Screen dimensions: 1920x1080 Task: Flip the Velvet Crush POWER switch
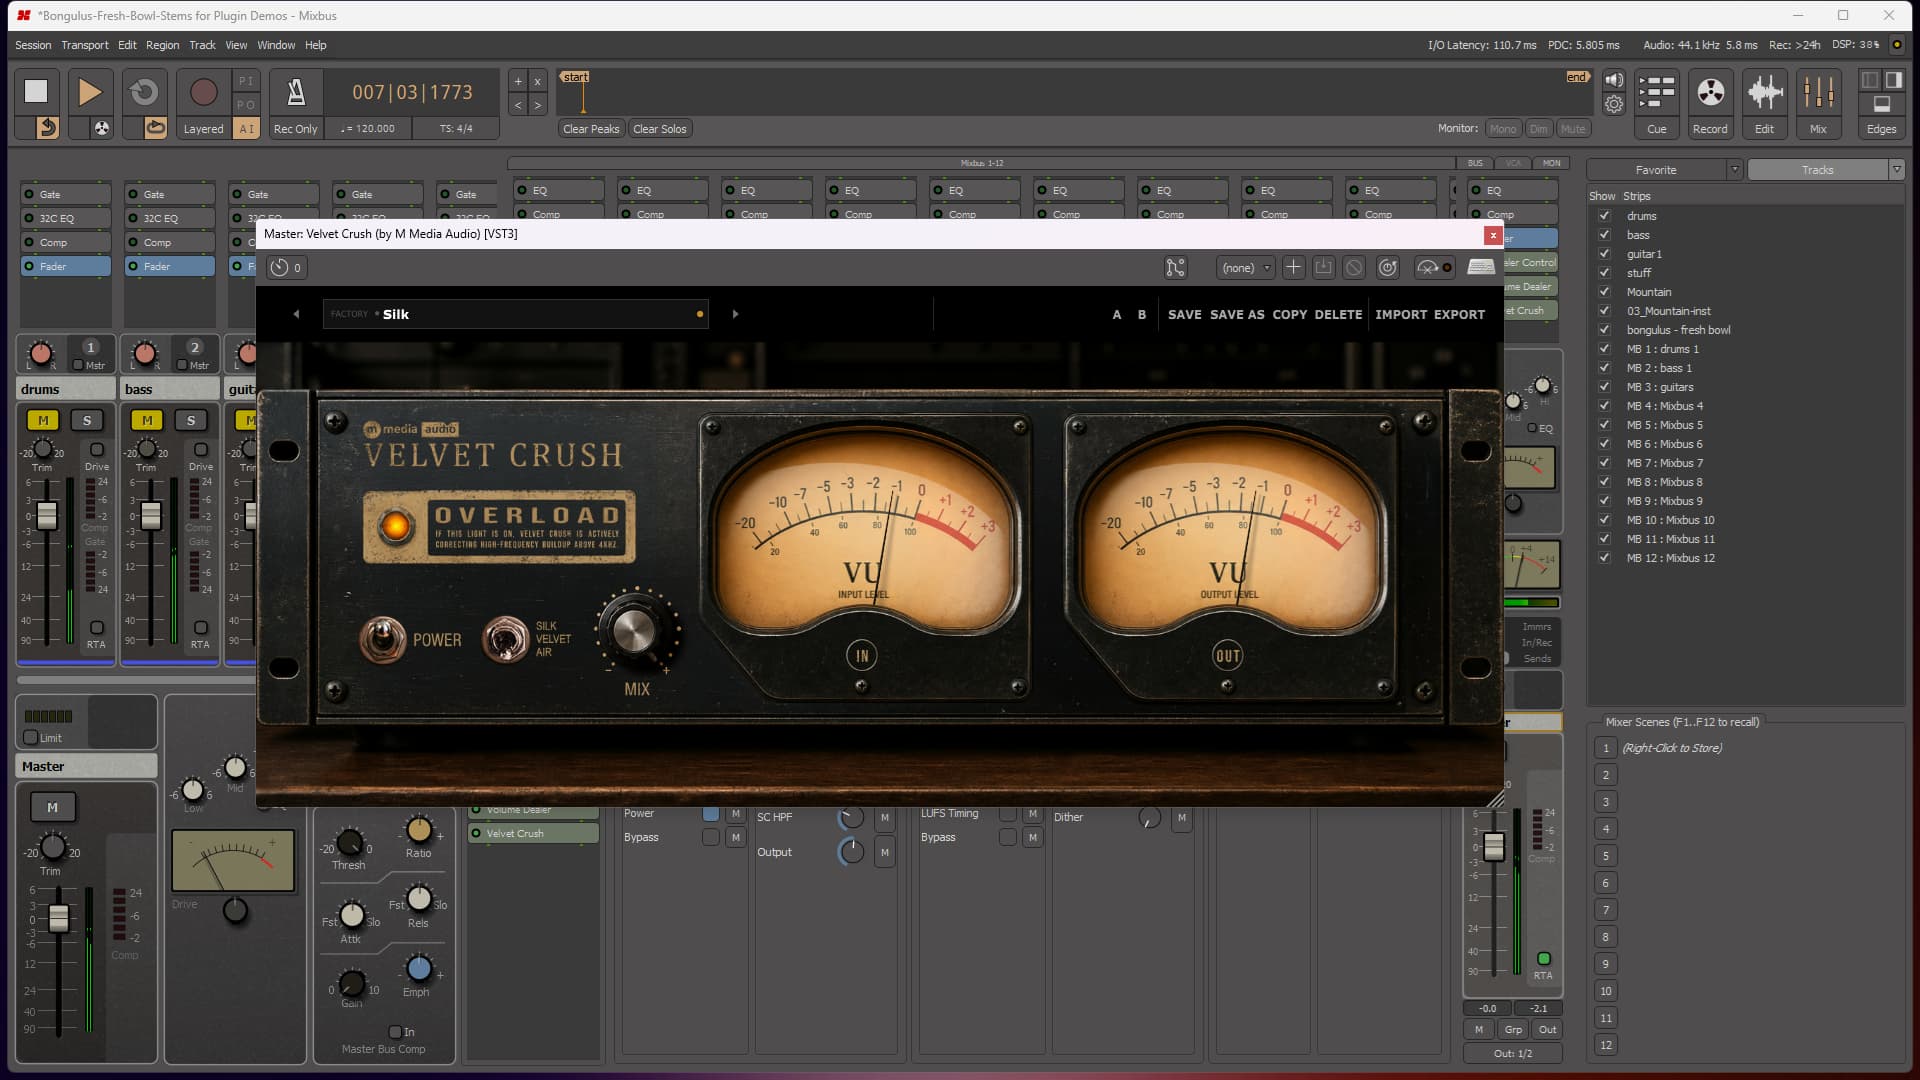(x=382, y=639)
